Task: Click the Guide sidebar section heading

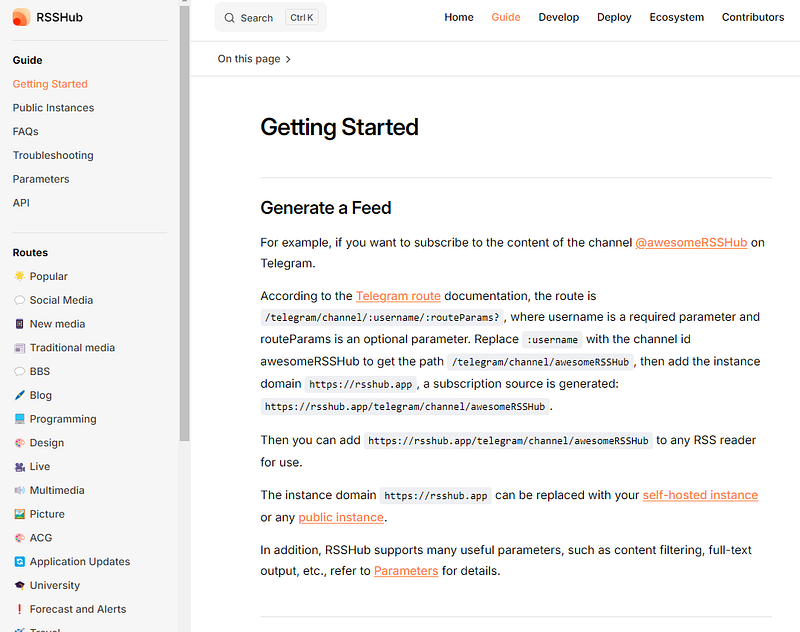Action: coord(28,60)
